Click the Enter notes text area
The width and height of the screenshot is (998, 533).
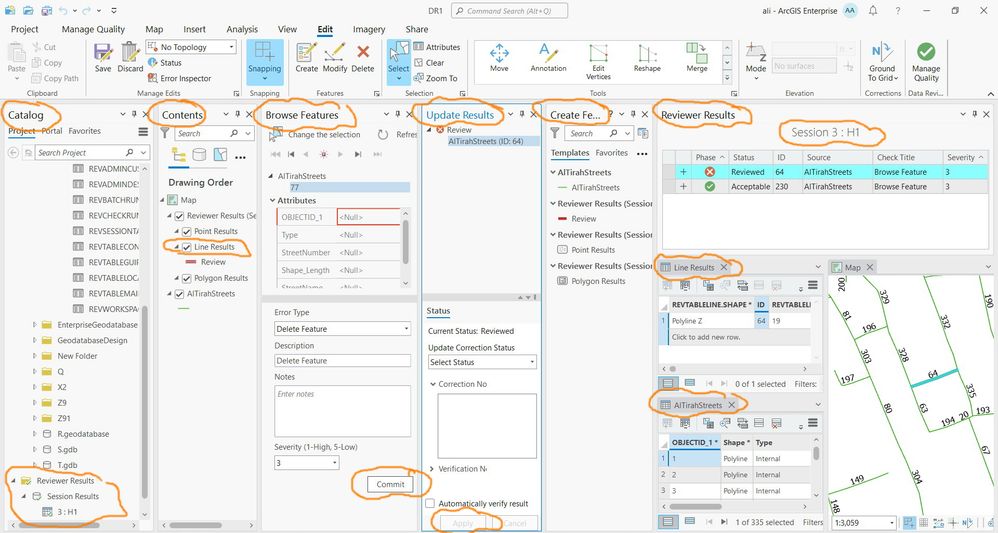(342, 411)
